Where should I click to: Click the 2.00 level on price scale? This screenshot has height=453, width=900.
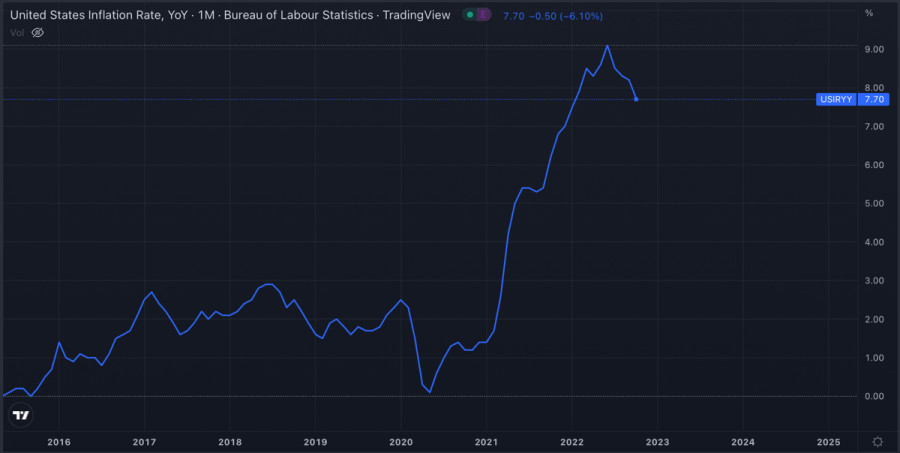click(873, 319)
